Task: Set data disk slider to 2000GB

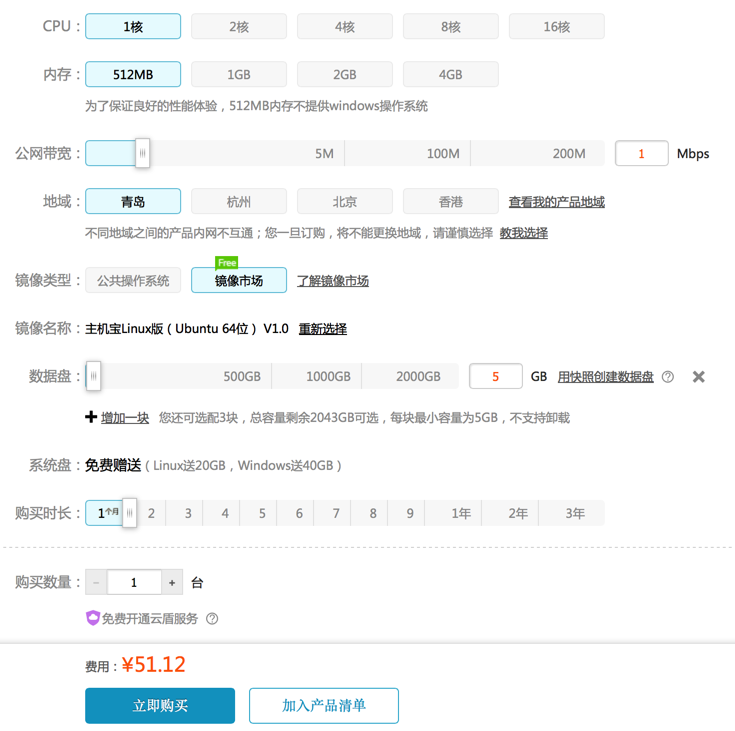Action: 418,377
